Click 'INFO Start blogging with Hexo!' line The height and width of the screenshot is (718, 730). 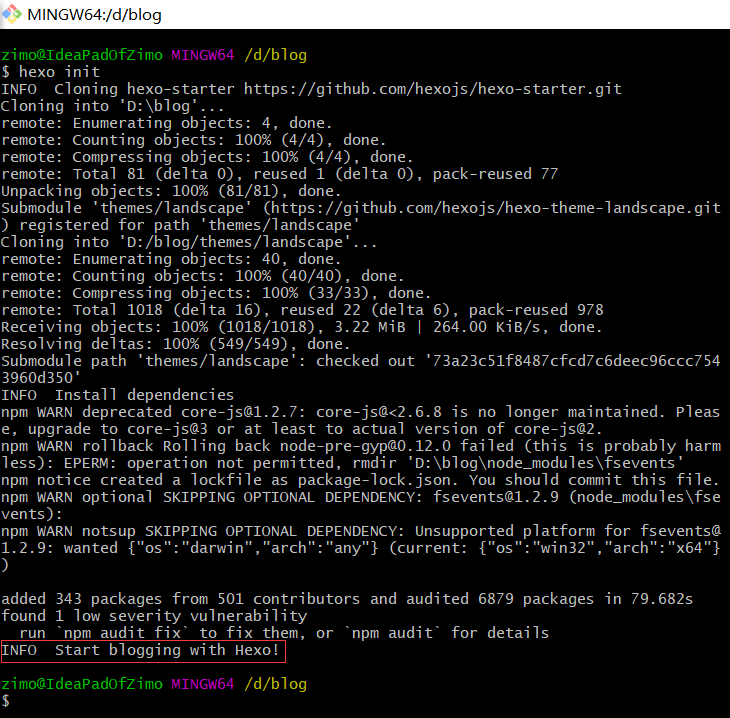click(x=140, y=650)
